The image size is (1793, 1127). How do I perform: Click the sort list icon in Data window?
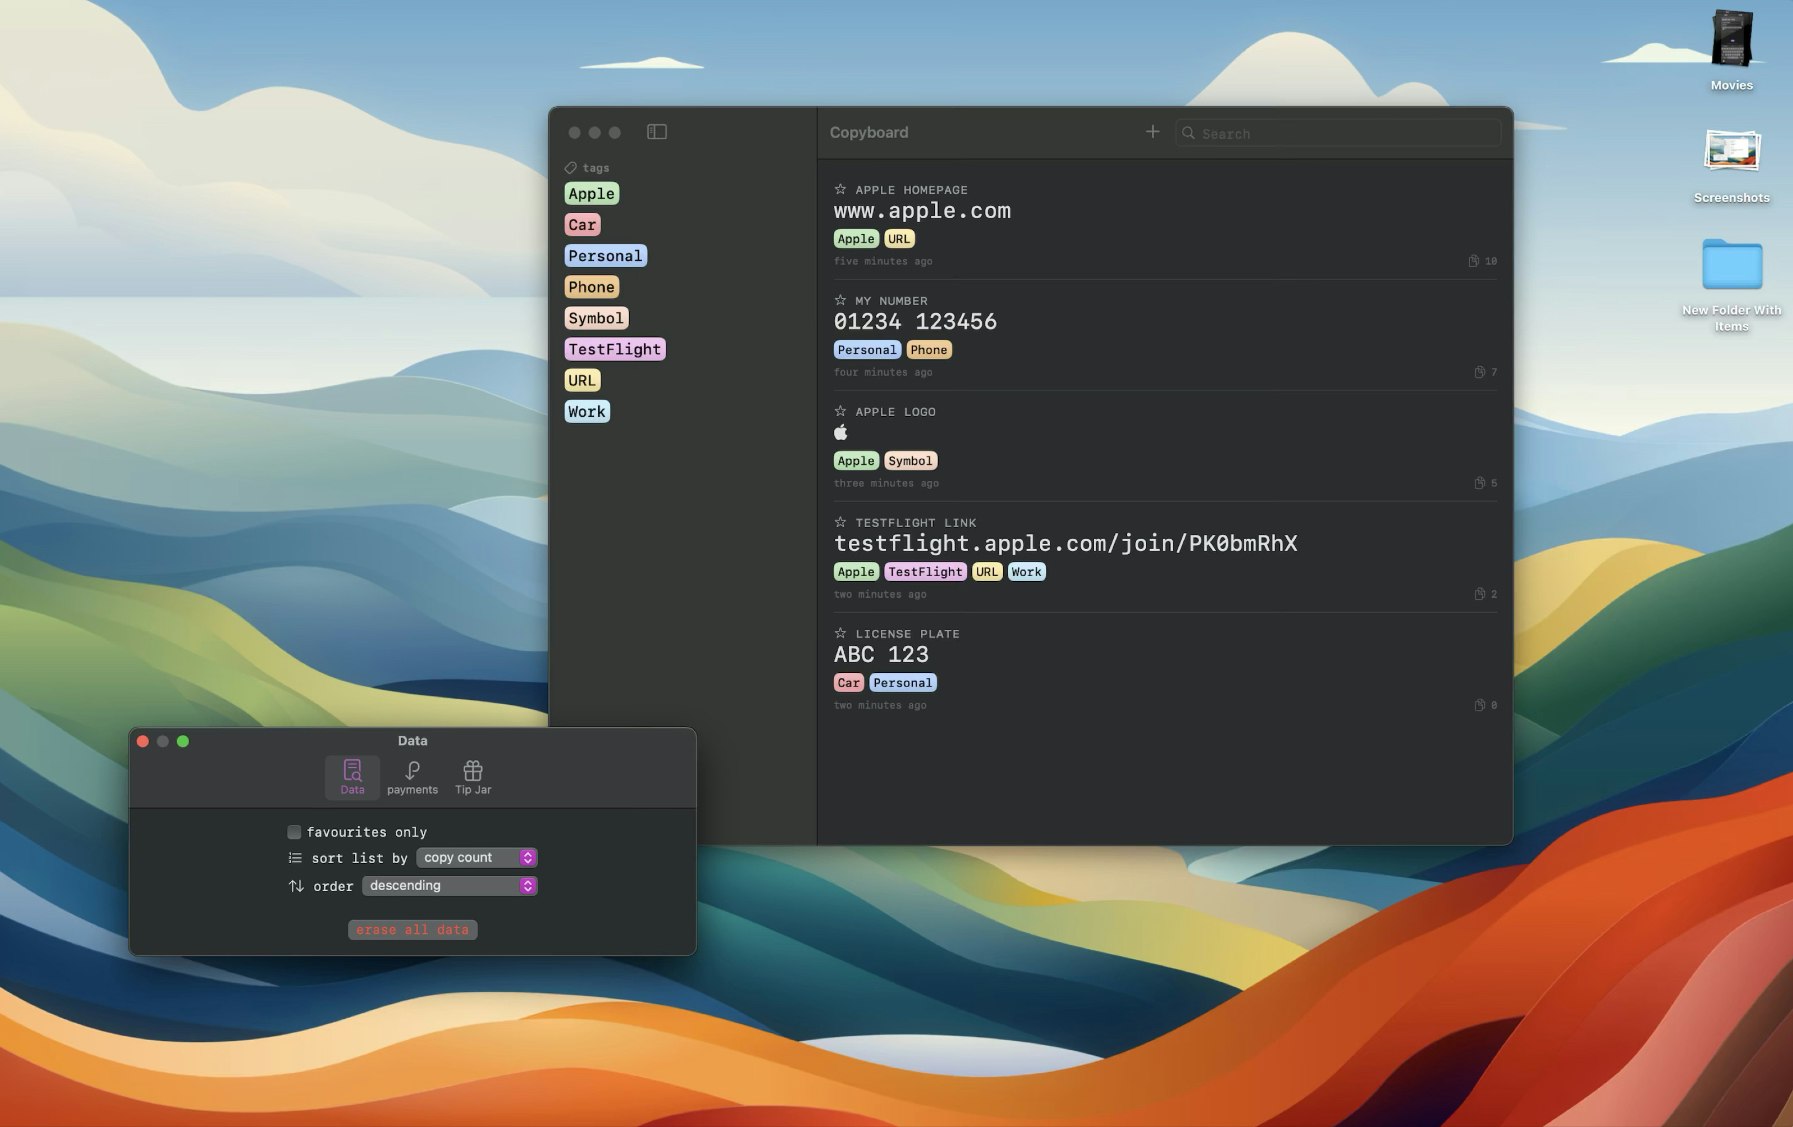tap(295, 858)
